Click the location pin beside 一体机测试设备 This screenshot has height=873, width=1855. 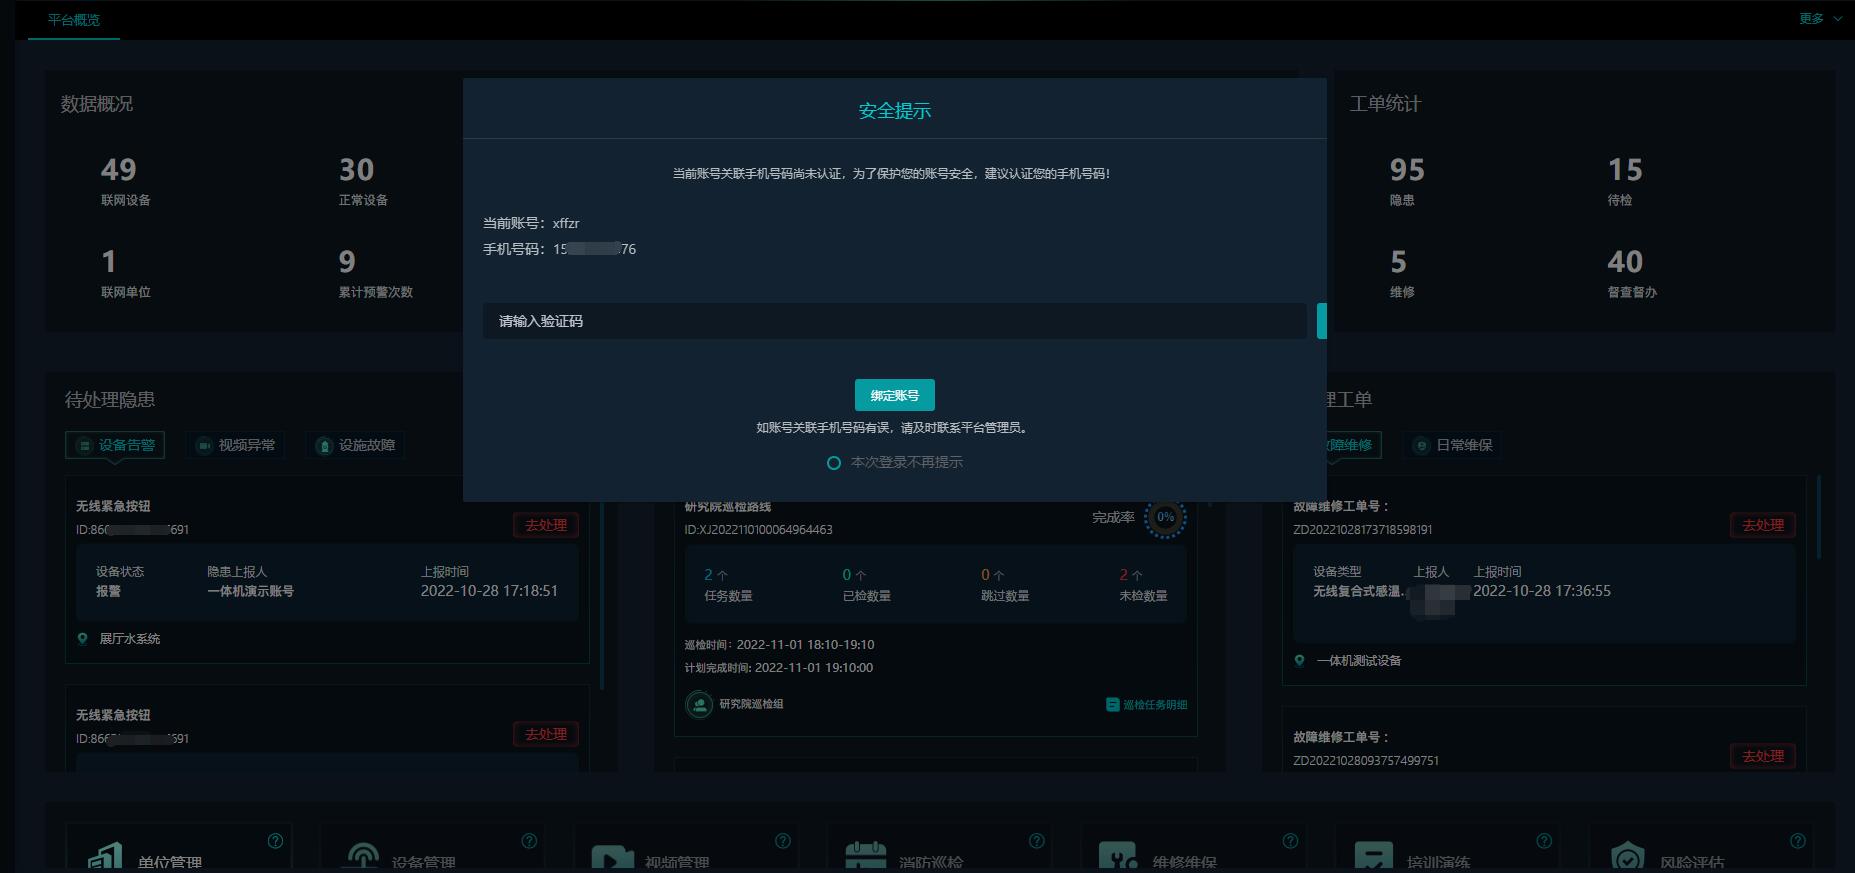click(1300, 661)
